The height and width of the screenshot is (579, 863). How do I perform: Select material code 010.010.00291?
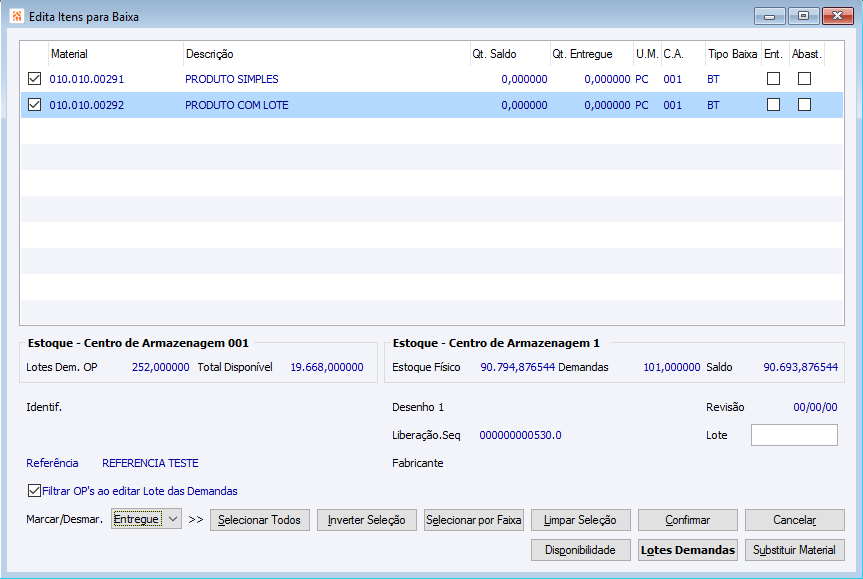tap(86, 79)
